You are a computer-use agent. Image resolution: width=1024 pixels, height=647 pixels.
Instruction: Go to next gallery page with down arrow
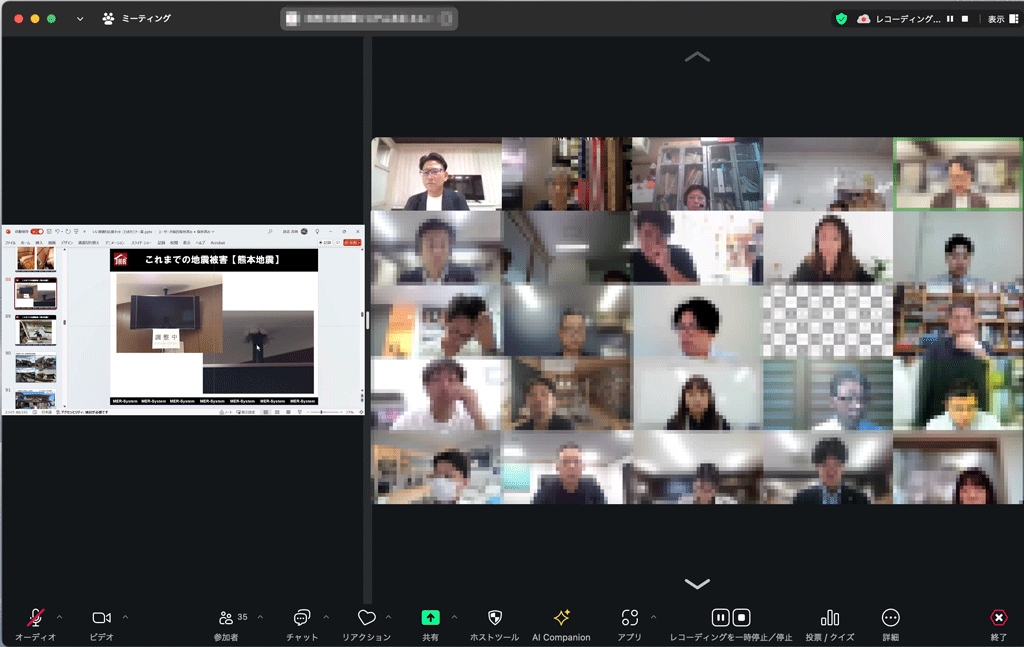coord(697,583)
